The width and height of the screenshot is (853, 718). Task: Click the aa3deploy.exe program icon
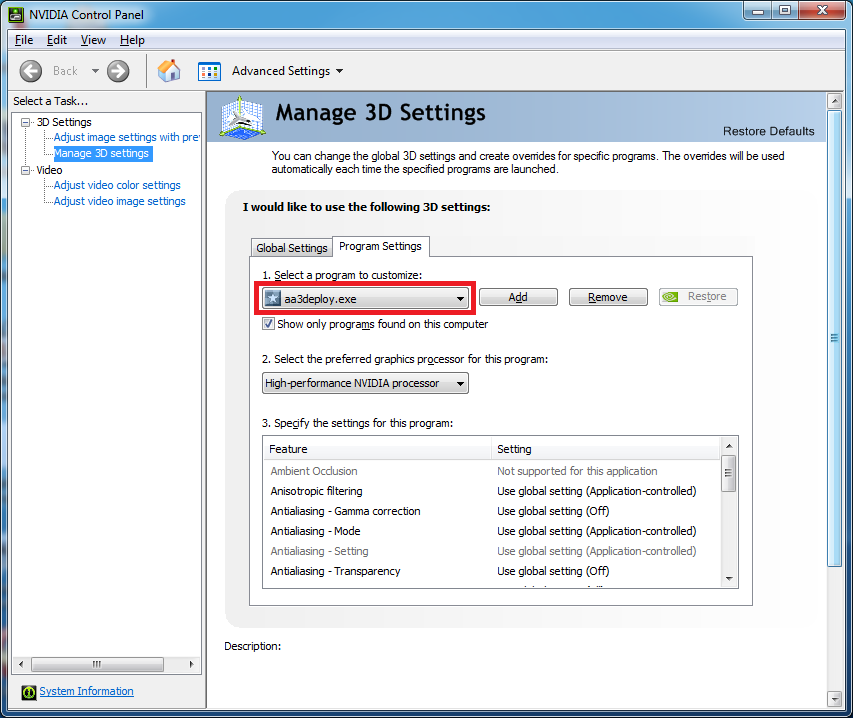273,298
